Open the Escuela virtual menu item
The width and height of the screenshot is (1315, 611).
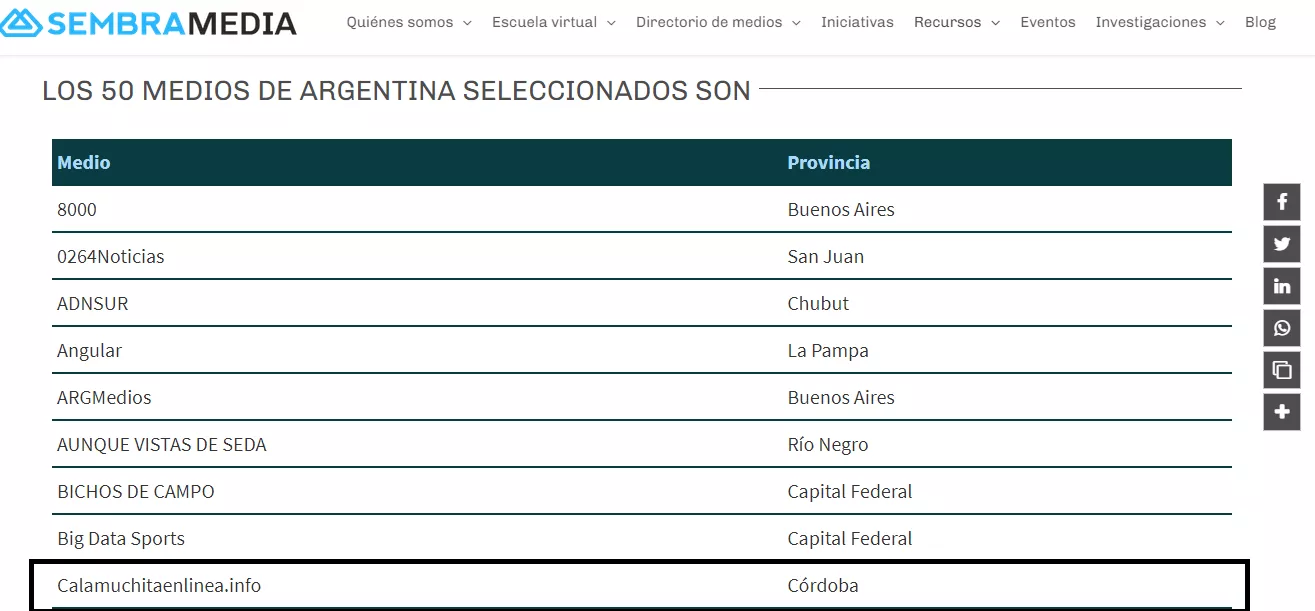pyautogui.click(x=544, y=21)
